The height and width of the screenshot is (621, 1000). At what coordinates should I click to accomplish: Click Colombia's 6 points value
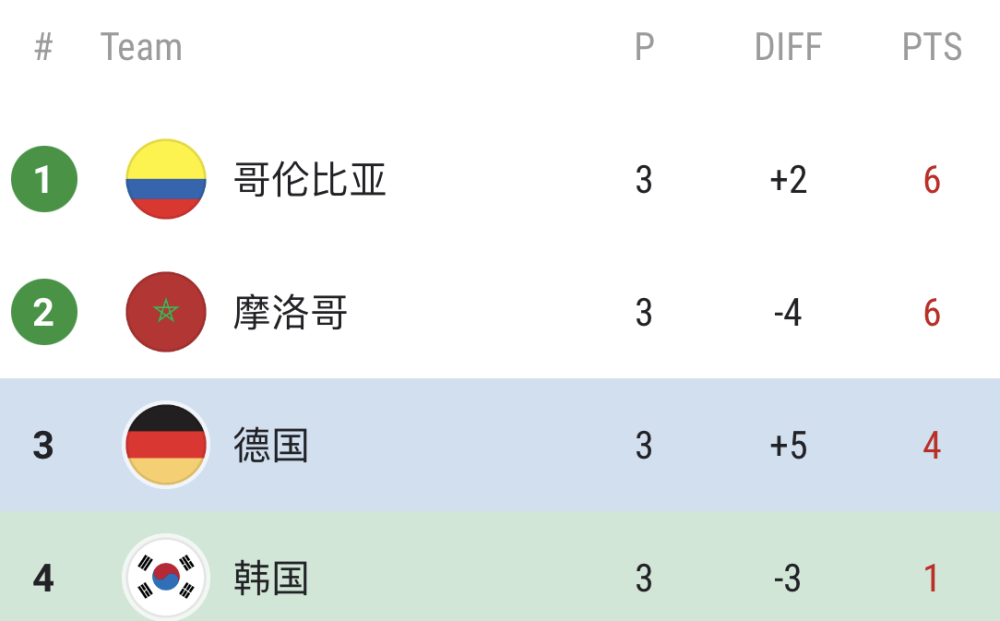pyautogui.click(x=931, y=180)
